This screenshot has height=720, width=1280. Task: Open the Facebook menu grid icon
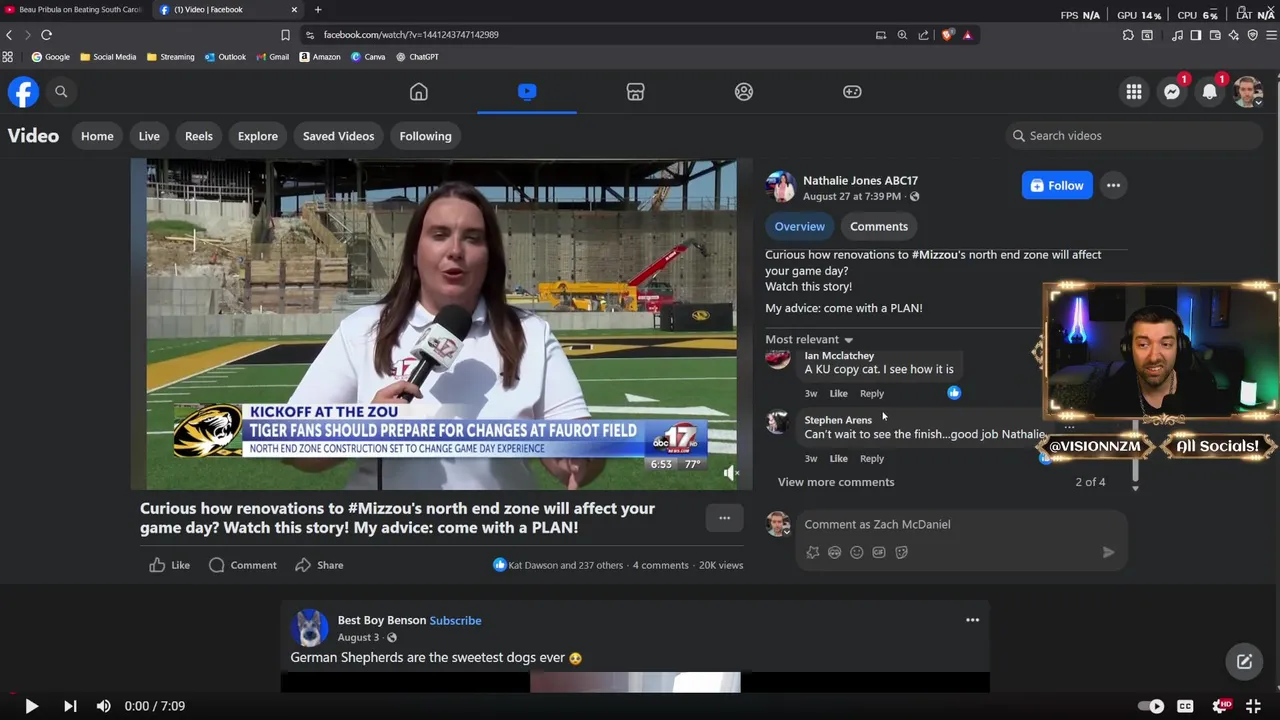pos(1134,92)
